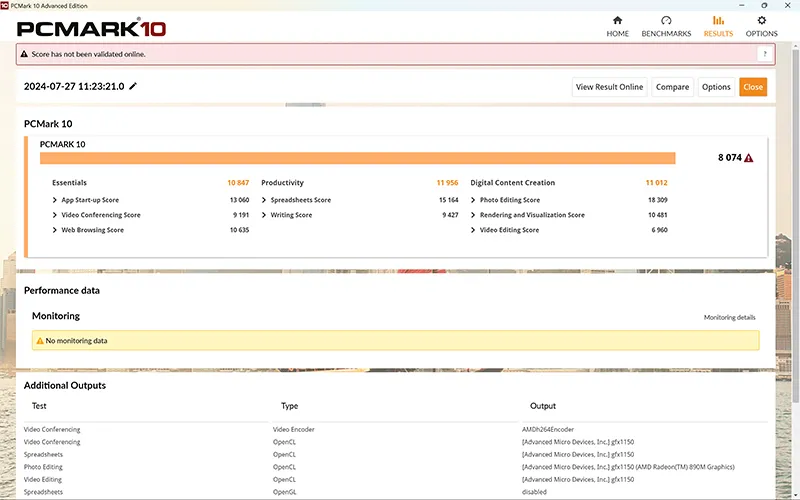Expand Photo Editing Score
The height and width of the screenshot is (500, 800).
click(473, 200)
